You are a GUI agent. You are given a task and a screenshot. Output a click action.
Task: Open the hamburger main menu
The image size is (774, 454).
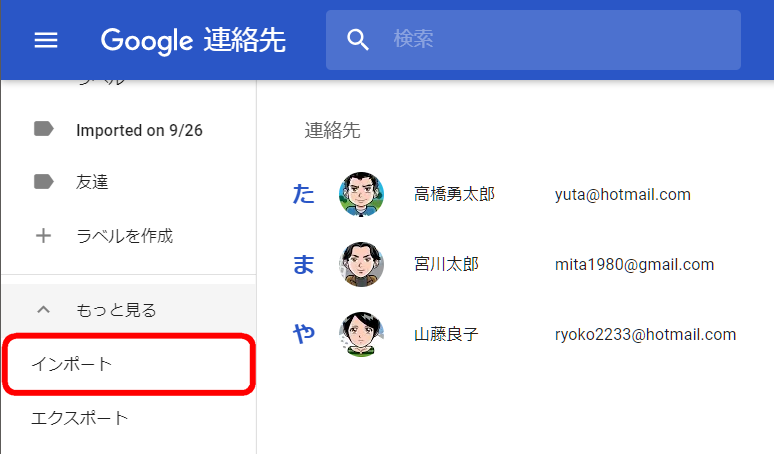point(46,40)
